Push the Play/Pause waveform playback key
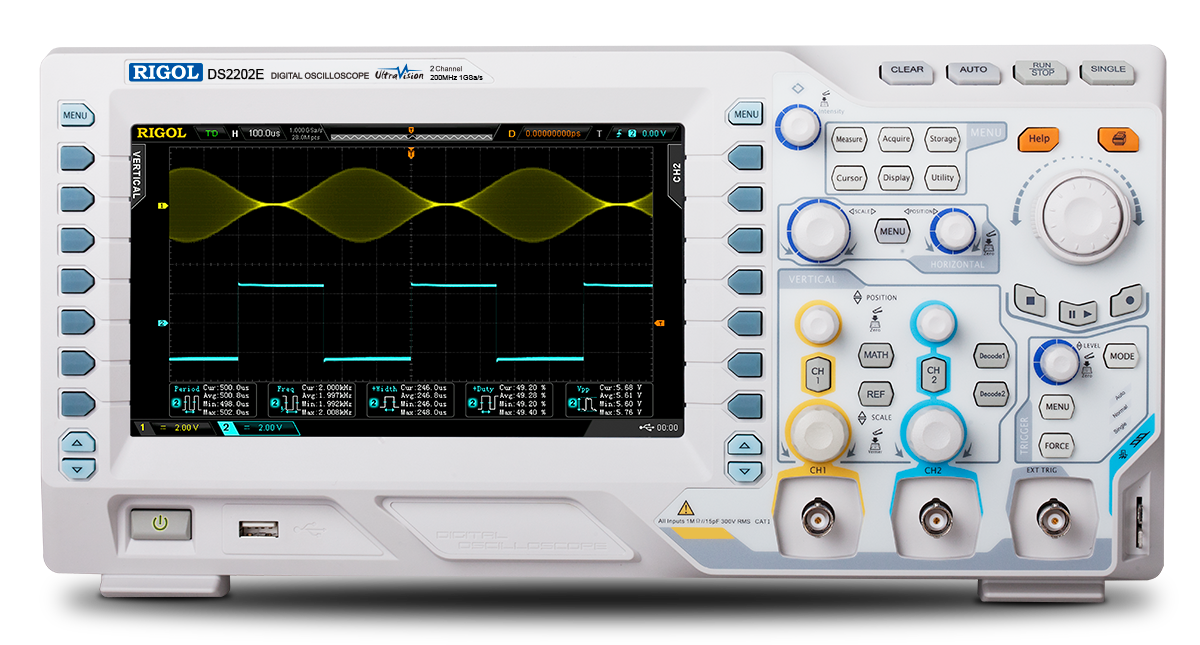Viewport: 1200px width, 645px height. tap(1077, 312)
